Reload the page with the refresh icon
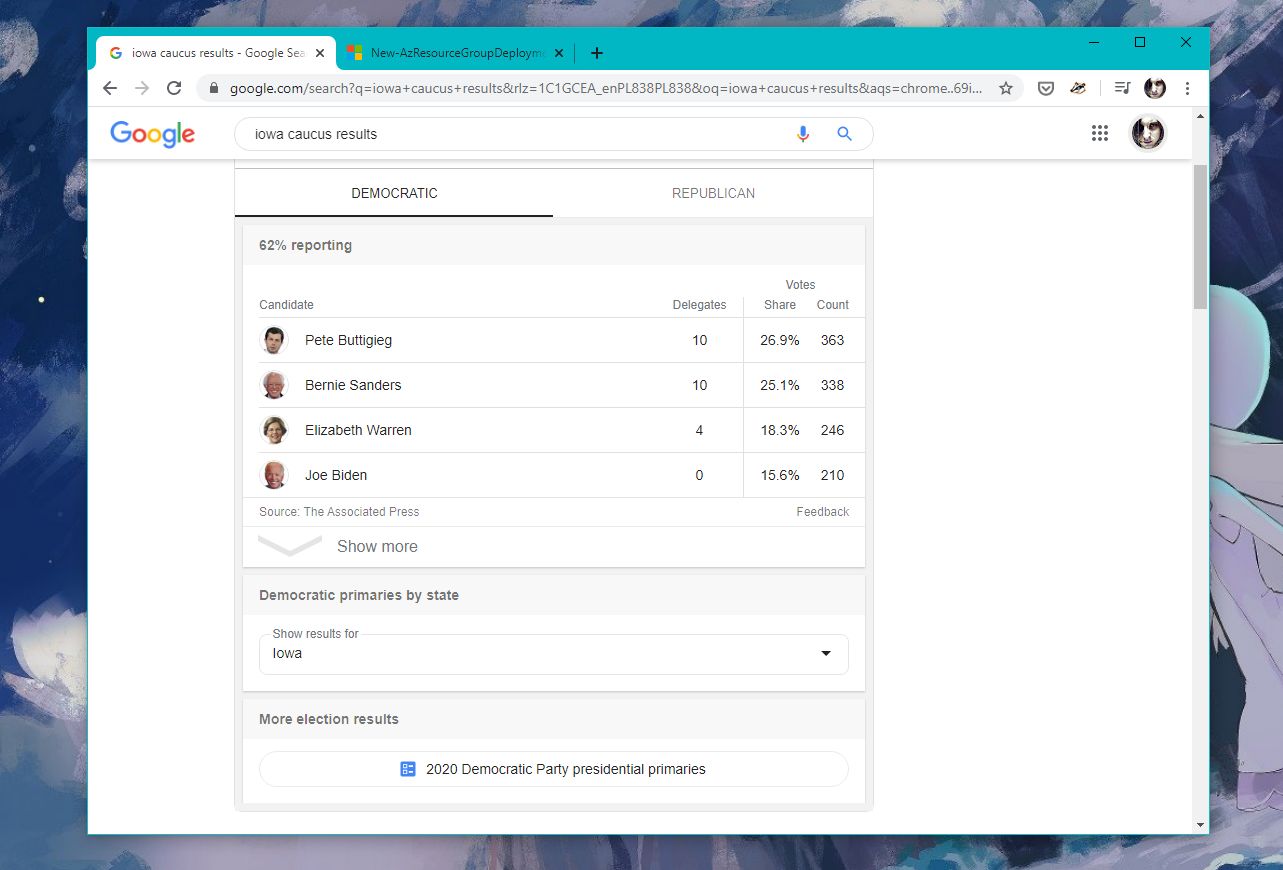Viewport: 1283px width, 870px height. (174, 88)
